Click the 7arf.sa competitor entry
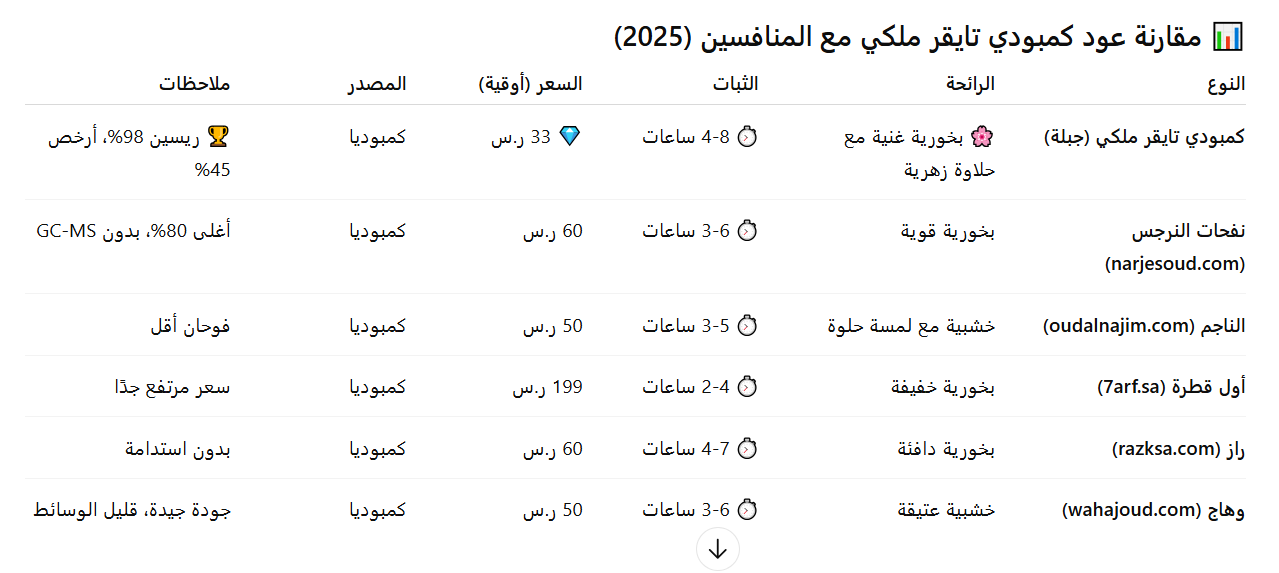This screenshot has height=573, width=1279. (1168, 386)
